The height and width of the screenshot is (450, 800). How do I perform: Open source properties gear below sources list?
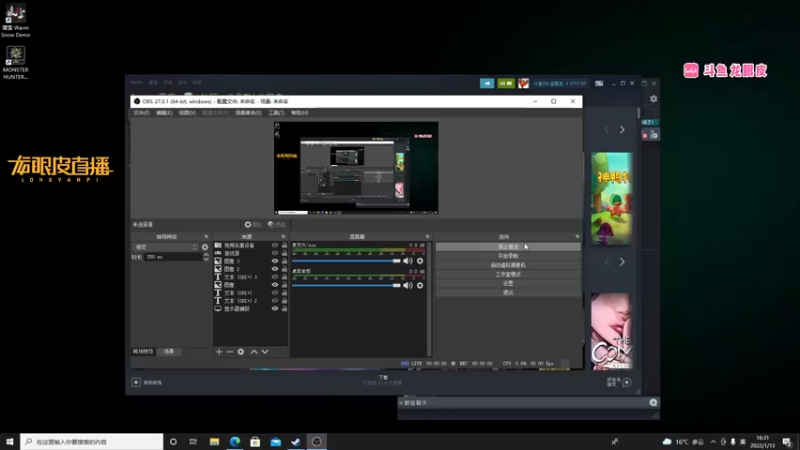tap(241, 352)
